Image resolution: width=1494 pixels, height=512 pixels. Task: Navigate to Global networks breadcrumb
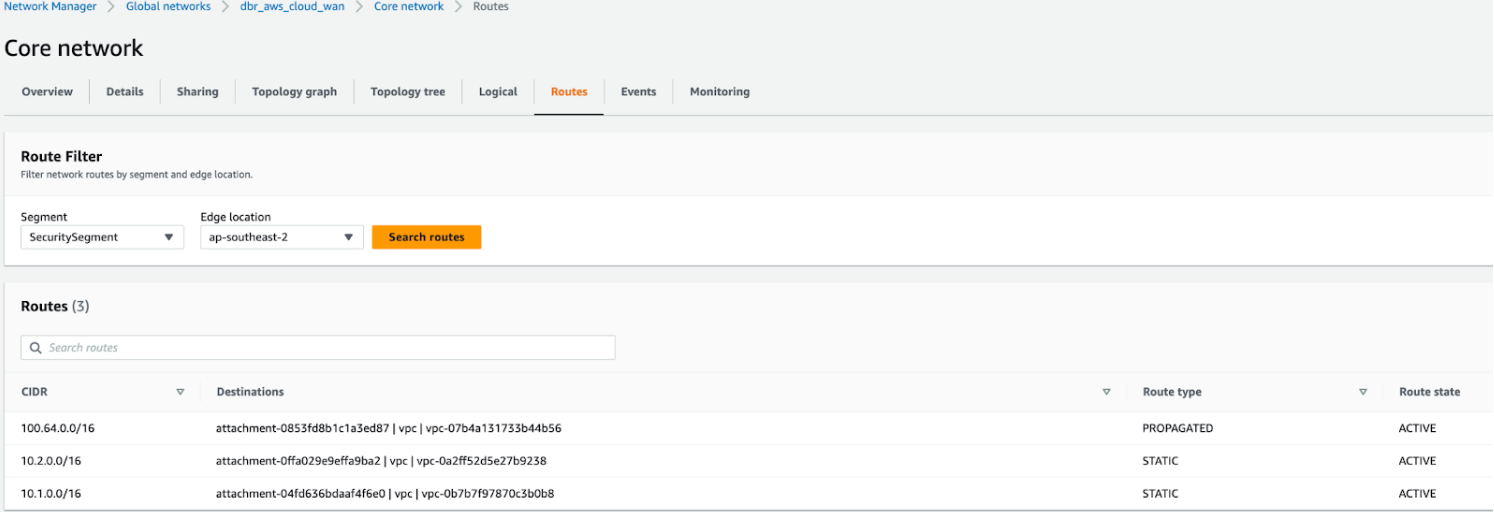pos(168,7)
